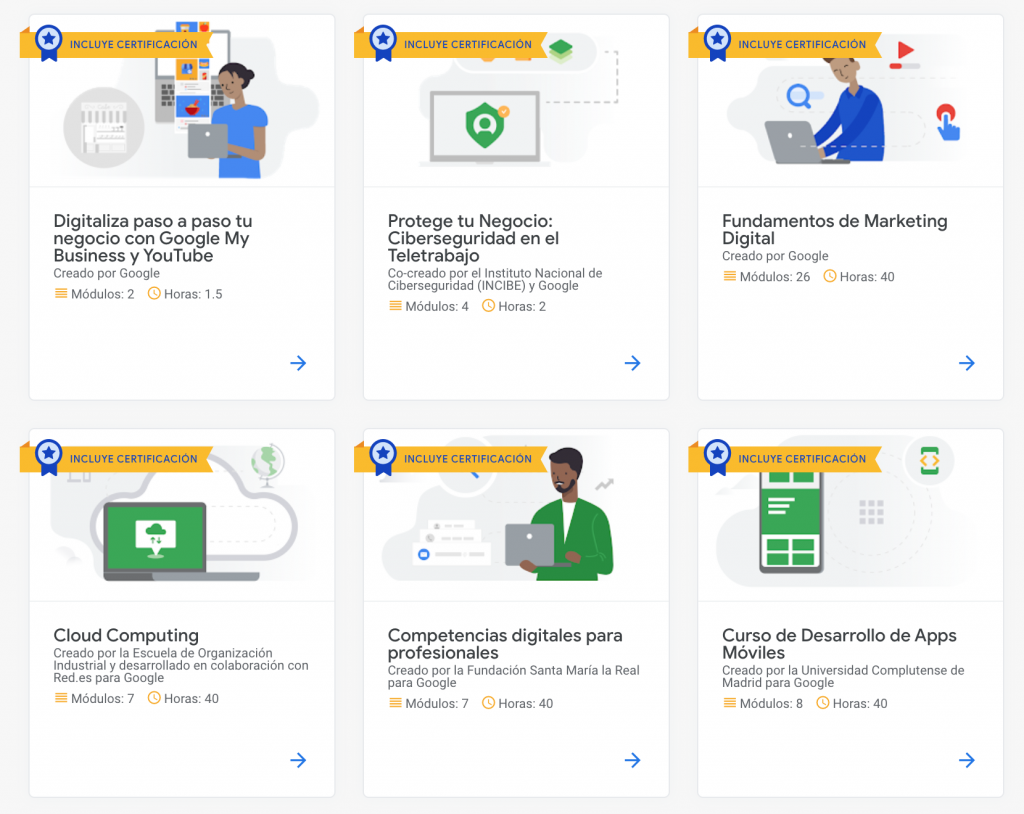Click the arrow on Ciberseguridad en el Teletrabajo card
This screenshot has width=1024, height=814.
(x=633, y=363)
